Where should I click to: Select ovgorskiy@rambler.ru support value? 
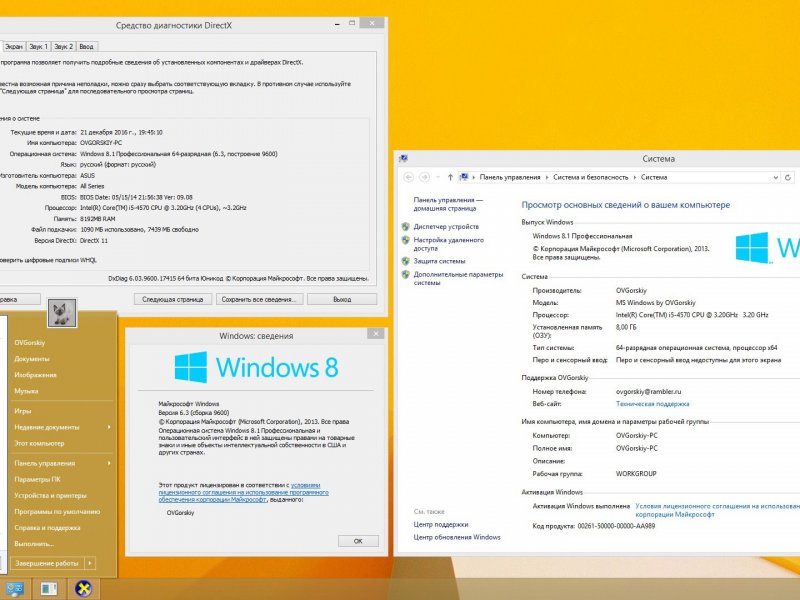(648, 392)
